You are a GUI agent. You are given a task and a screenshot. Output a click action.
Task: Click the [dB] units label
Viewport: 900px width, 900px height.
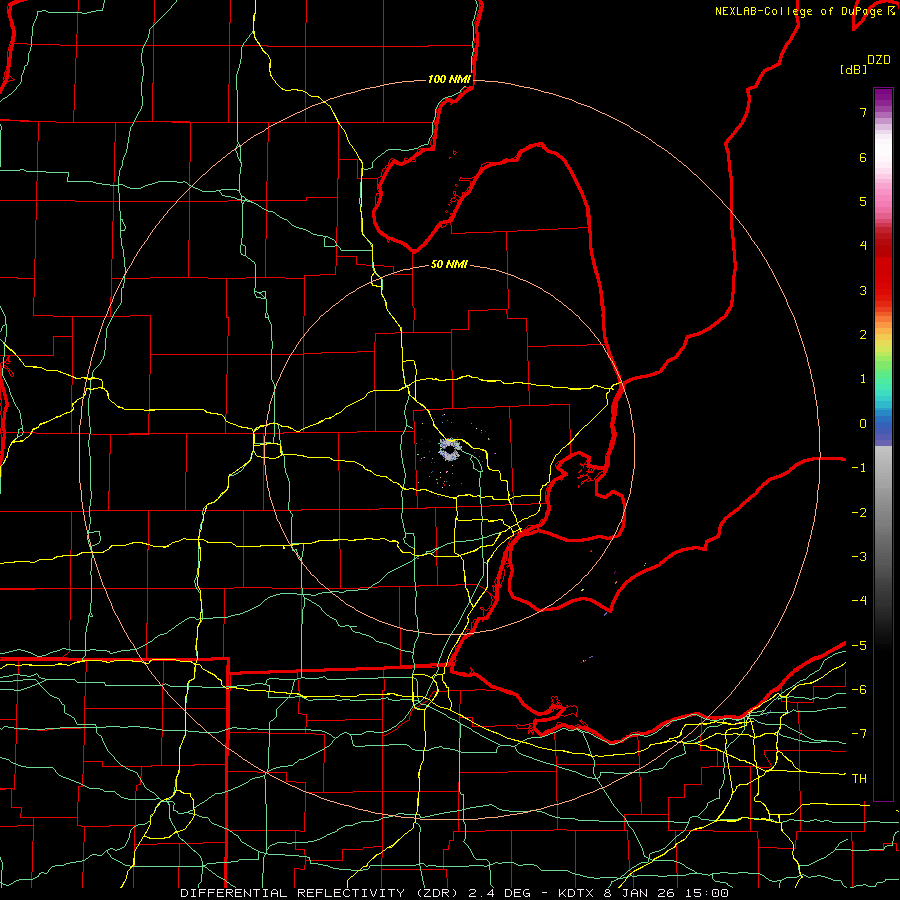click(853, 69)
